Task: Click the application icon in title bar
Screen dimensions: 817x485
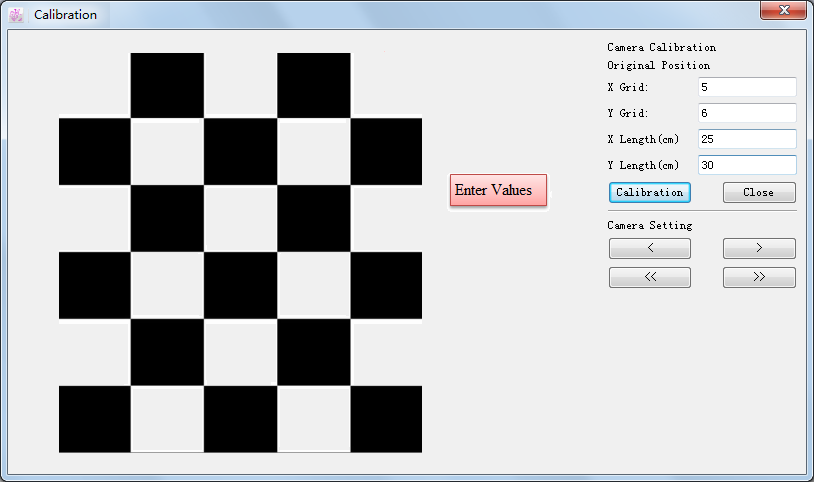Action: click(16, 15)
